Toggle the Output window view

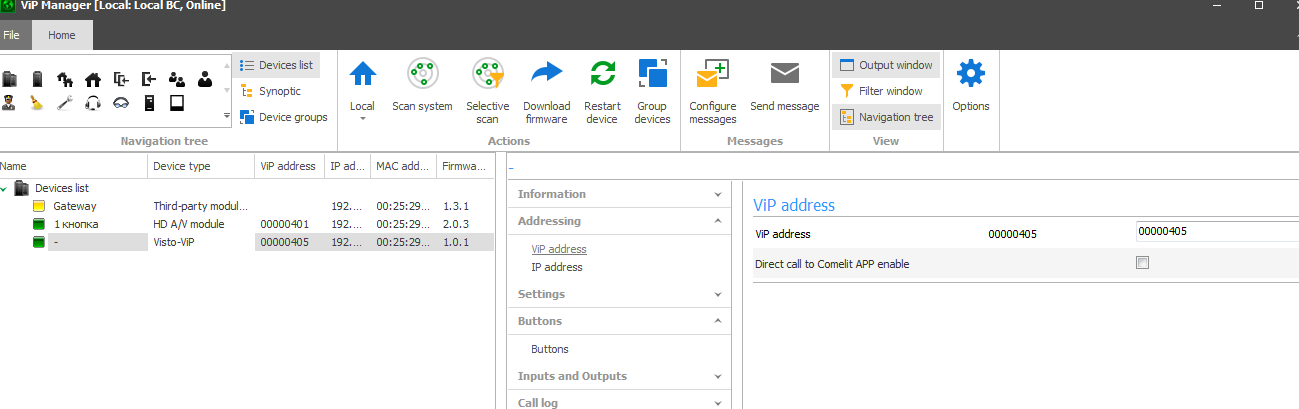886,65
